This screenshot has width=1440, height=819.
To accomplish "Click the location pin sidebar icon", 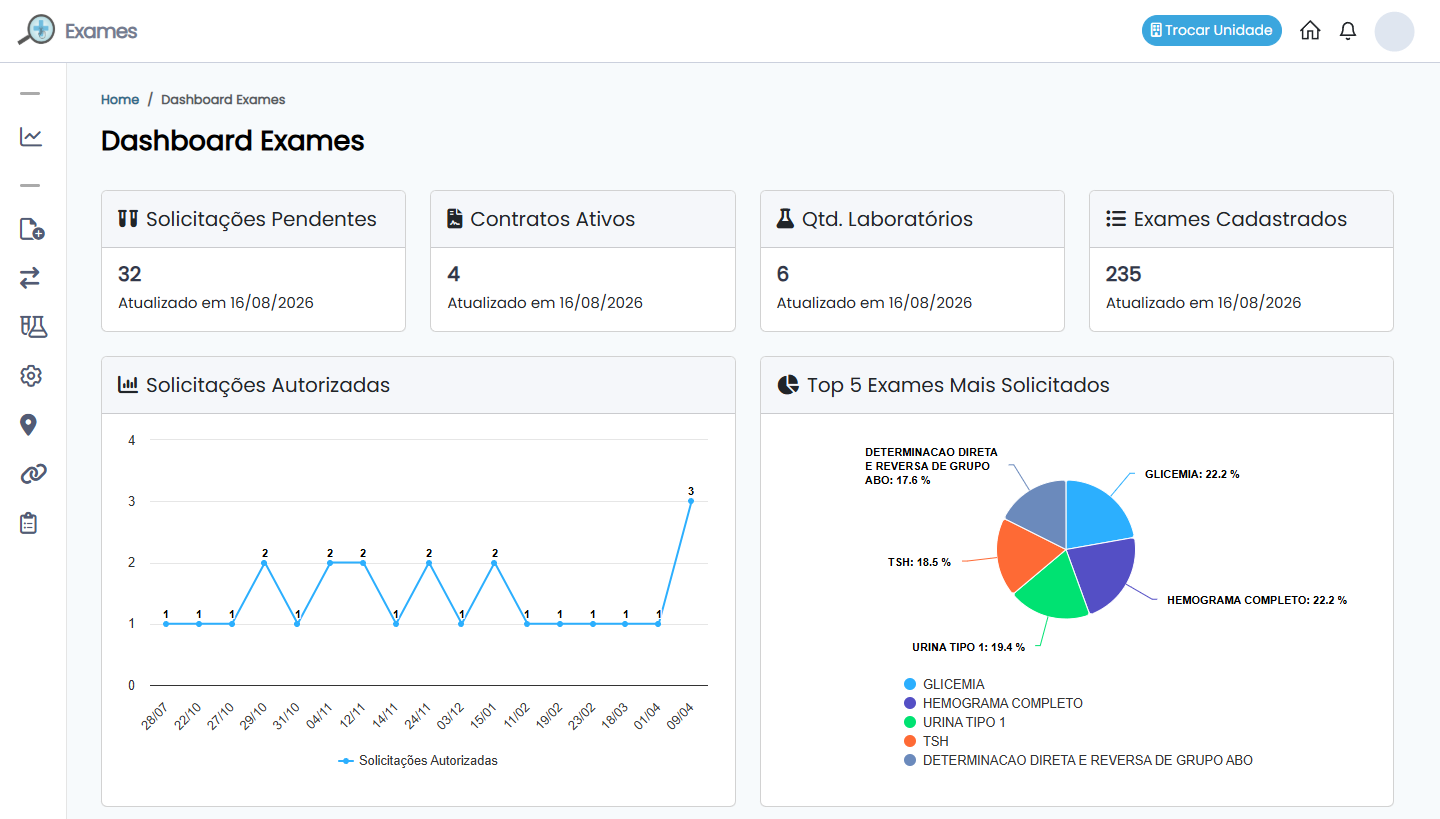I will click(x=28, y=425).
